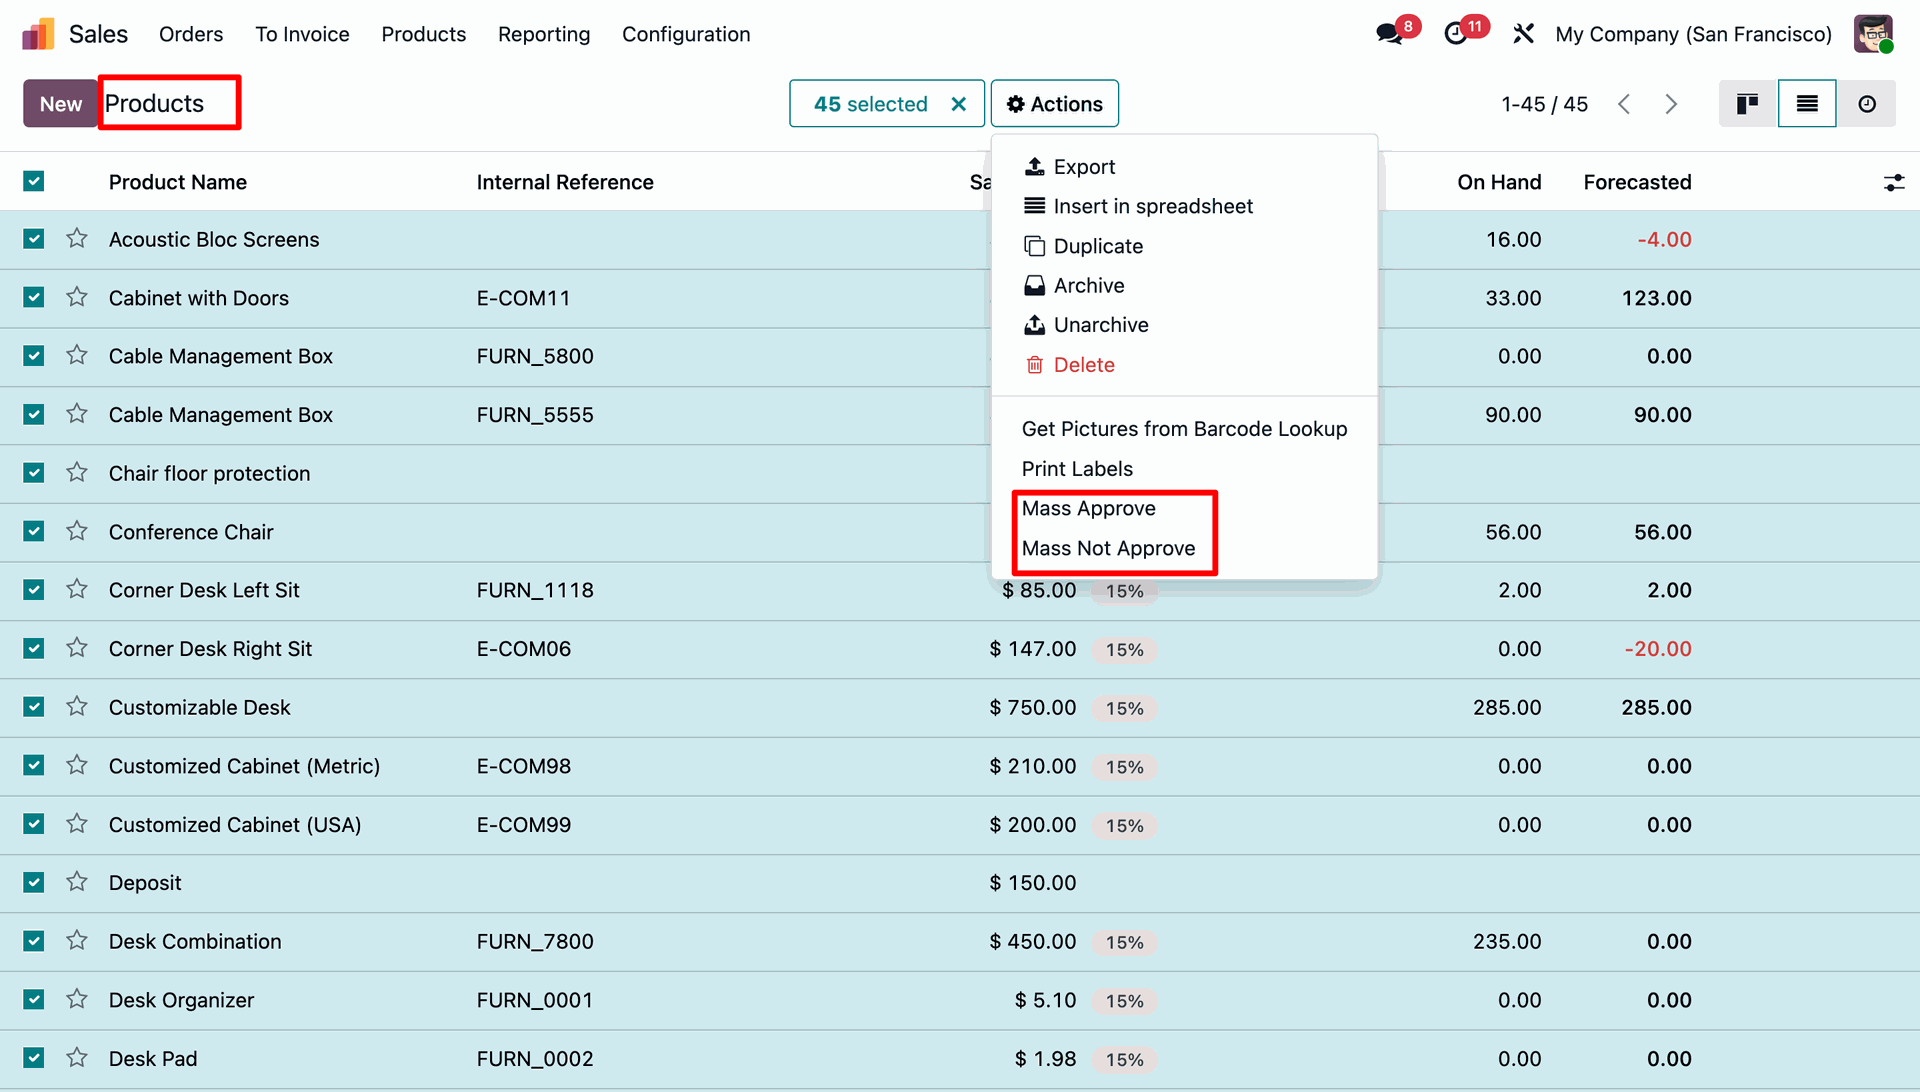Clear the 45 selected records
This screenshot has width=1920, height=1092.
tap(958, 104)
